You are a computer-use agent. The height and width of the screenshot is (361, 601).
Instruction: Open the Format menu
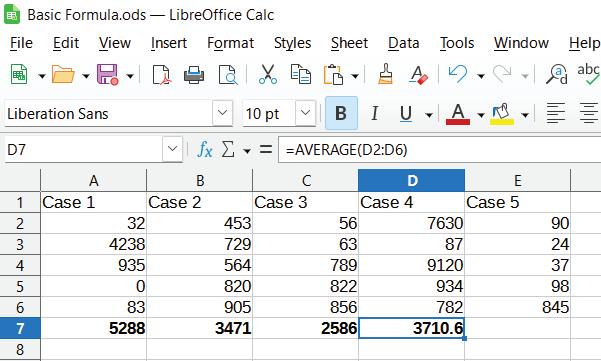[x=230, y=43]
